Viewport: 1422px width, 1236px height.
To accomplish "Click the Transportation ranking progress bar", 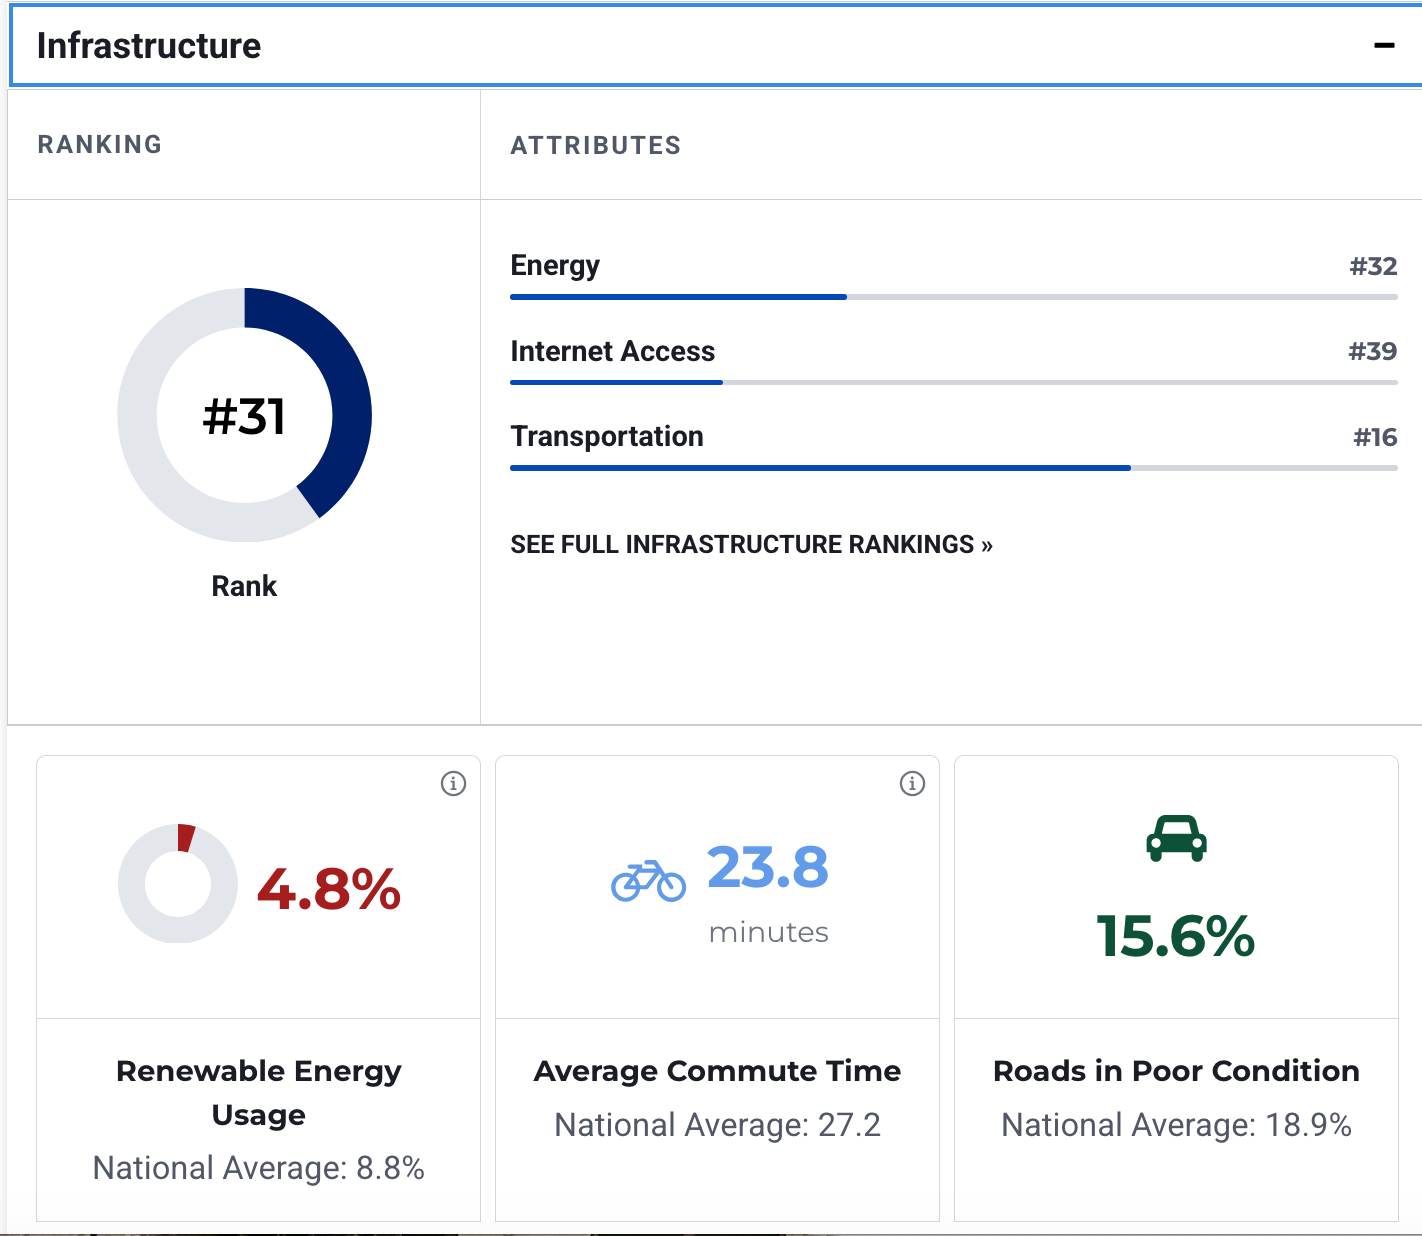I will [954, 468].
